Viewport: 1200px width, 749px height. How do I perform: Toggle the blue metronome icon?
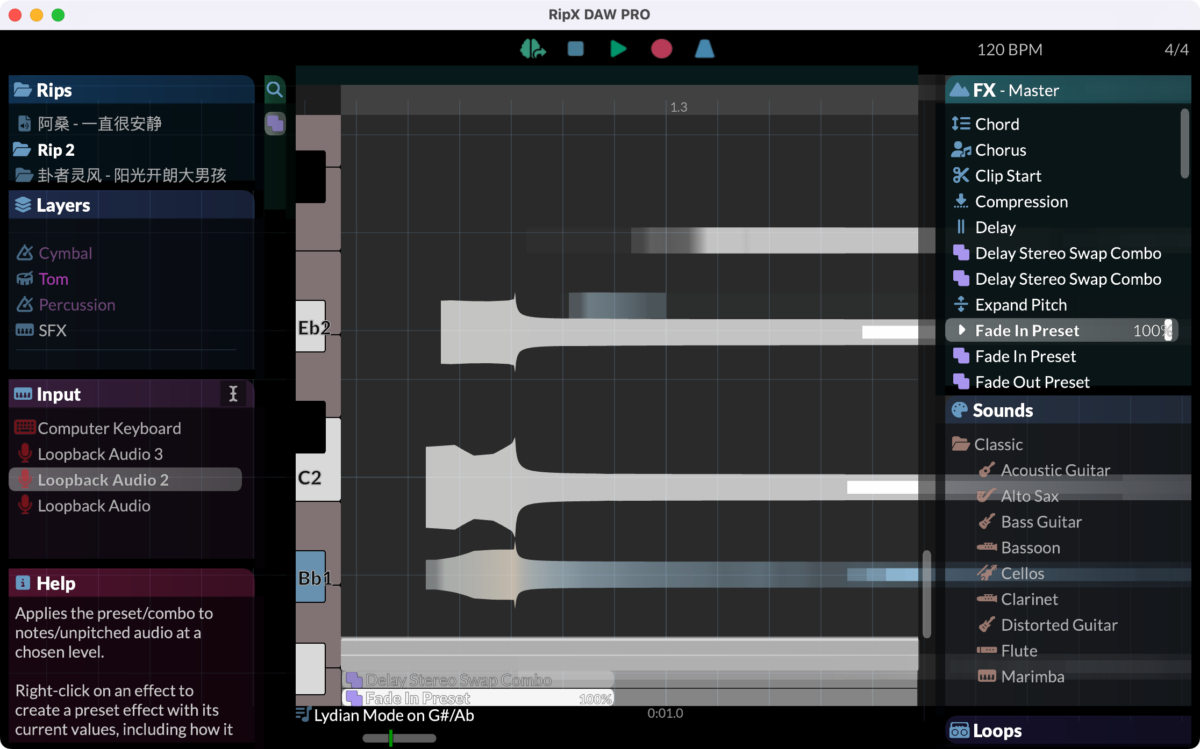(x=704, y=48)
